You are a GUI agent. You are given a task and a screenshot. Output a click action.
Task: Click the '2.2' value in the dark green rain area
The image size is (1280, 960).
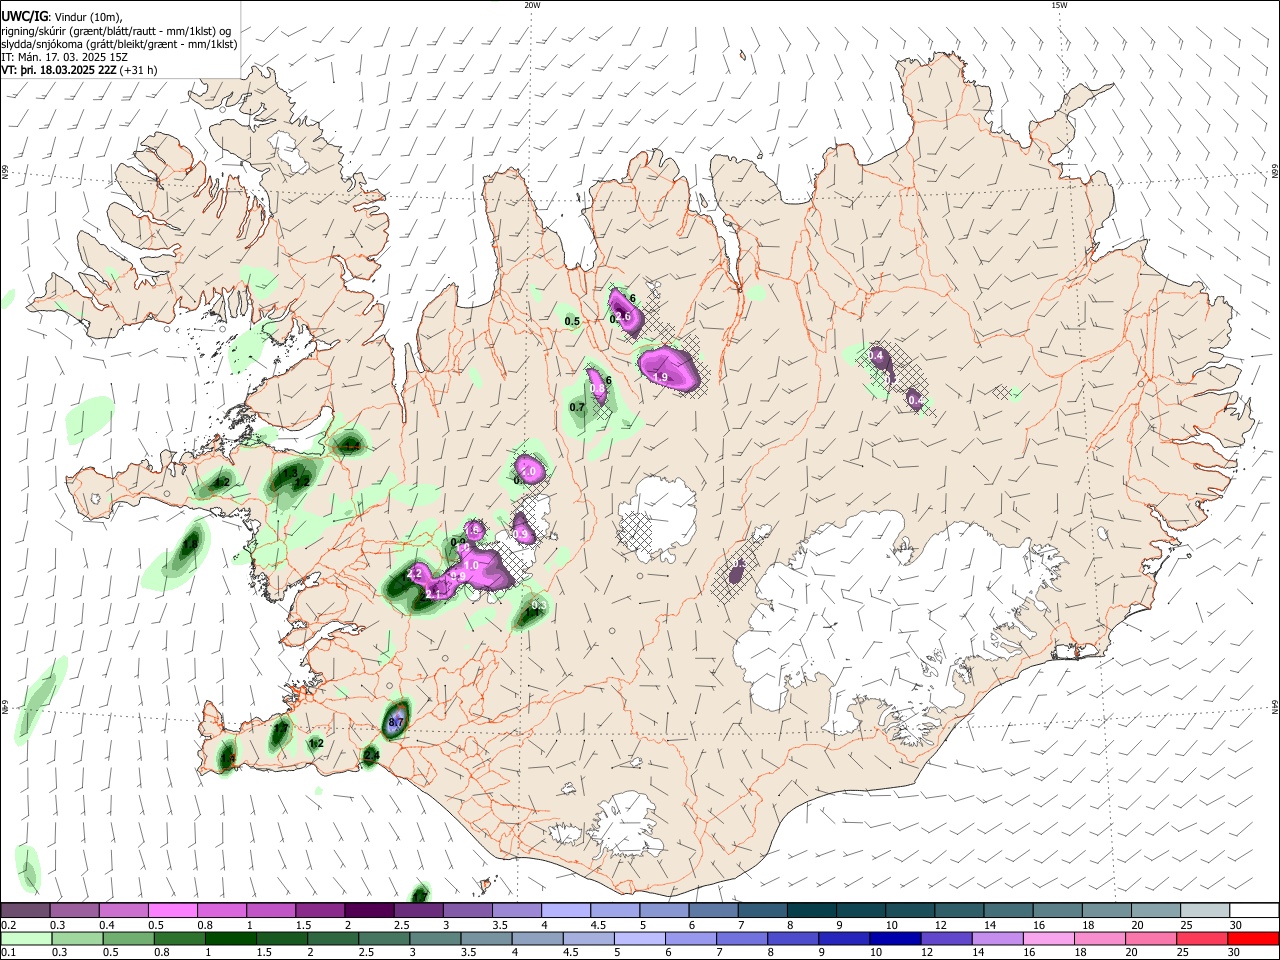[414, 574]
